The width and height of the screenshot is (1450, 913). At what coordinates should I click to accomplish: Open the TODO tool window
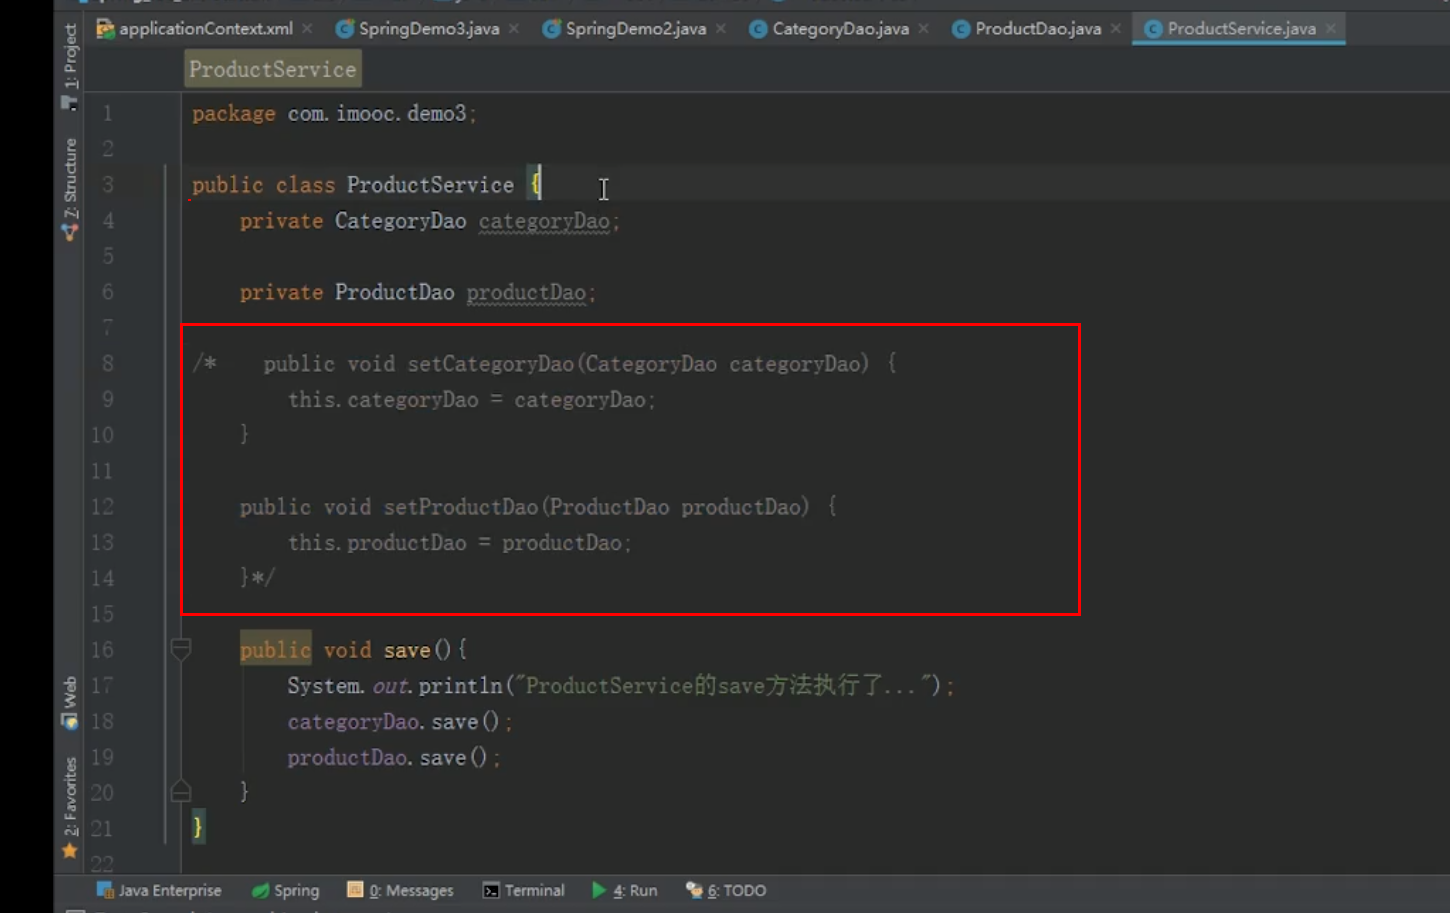726,890
